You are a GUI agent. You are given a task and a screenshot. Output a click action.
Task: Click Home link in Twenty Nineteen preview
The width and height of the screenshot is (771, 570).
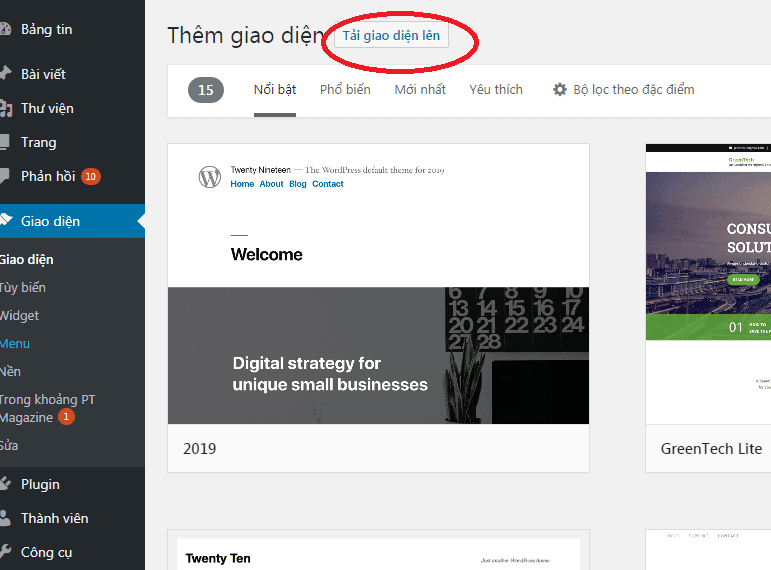[x=242, y=184]
